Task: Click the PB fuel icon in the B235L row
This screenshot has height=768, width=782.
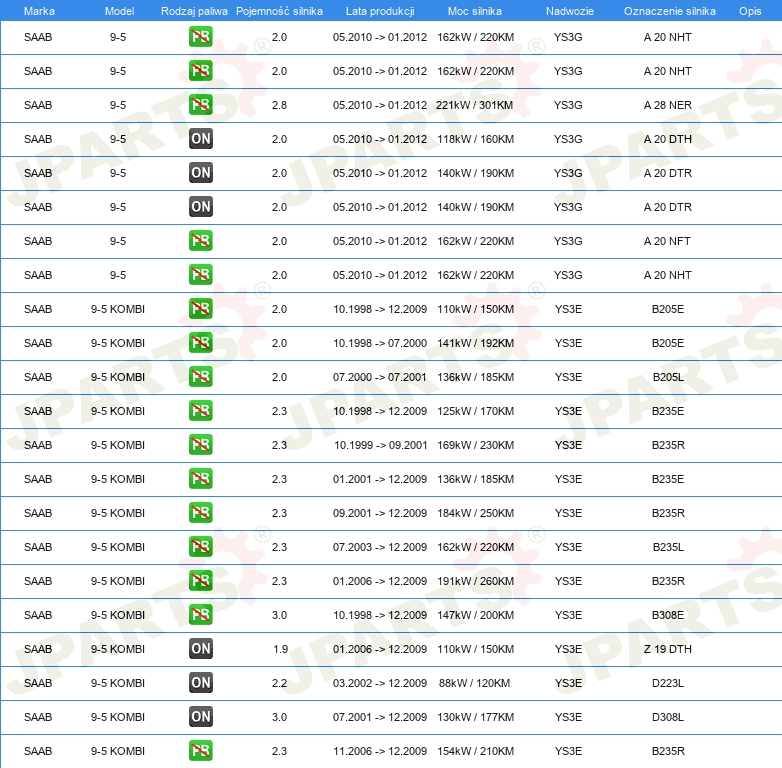Action: pyautogui.click(x=201, y=547)
